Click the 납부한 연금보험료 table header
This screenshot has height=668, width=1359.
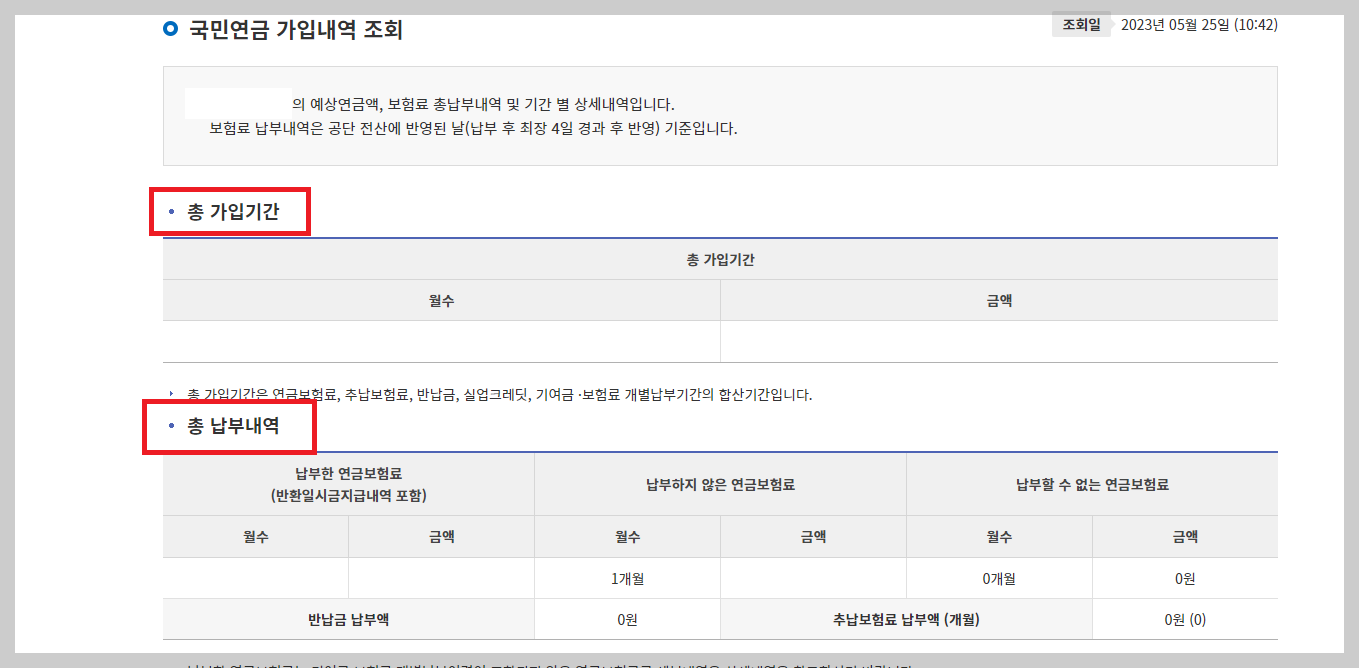[349, 484]
